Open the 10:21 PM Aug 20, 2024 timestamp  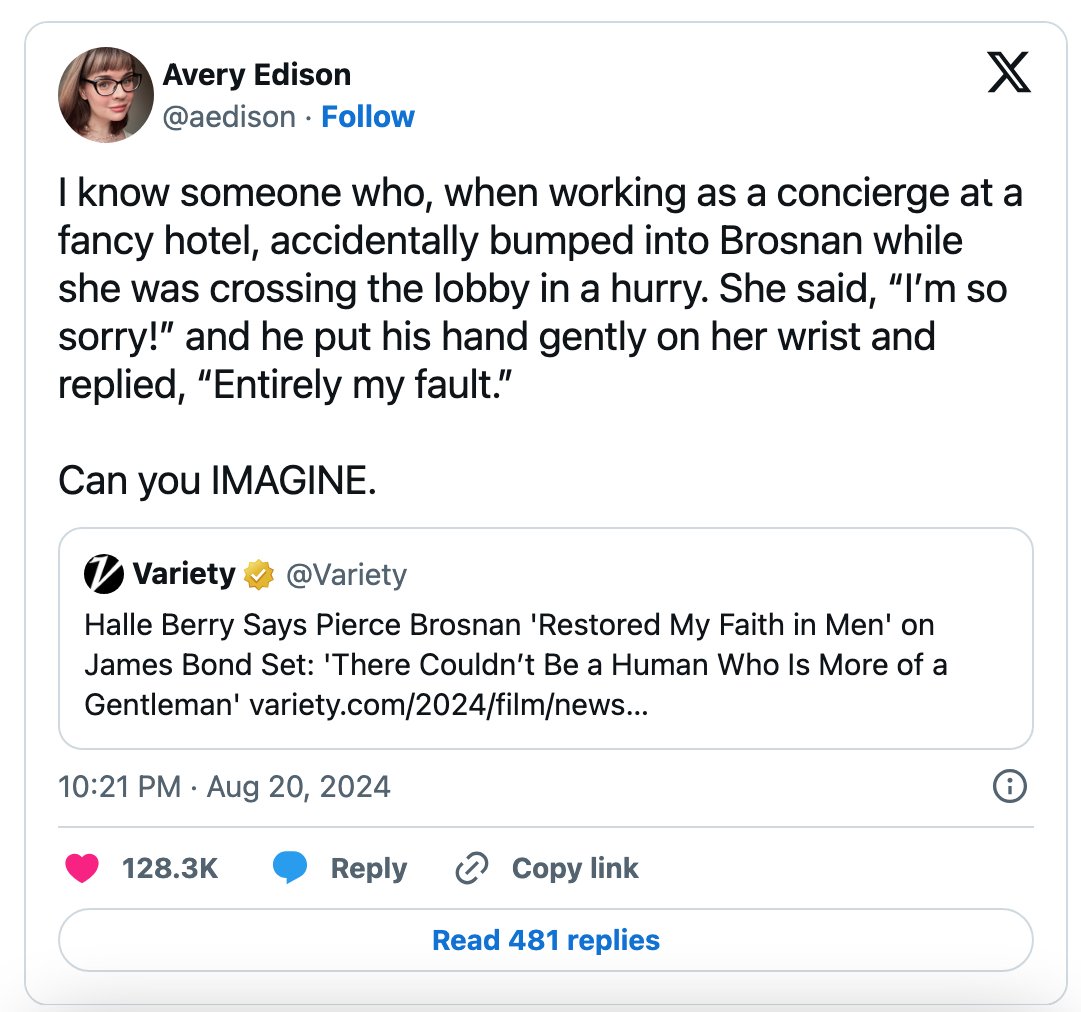pos(224,787)
